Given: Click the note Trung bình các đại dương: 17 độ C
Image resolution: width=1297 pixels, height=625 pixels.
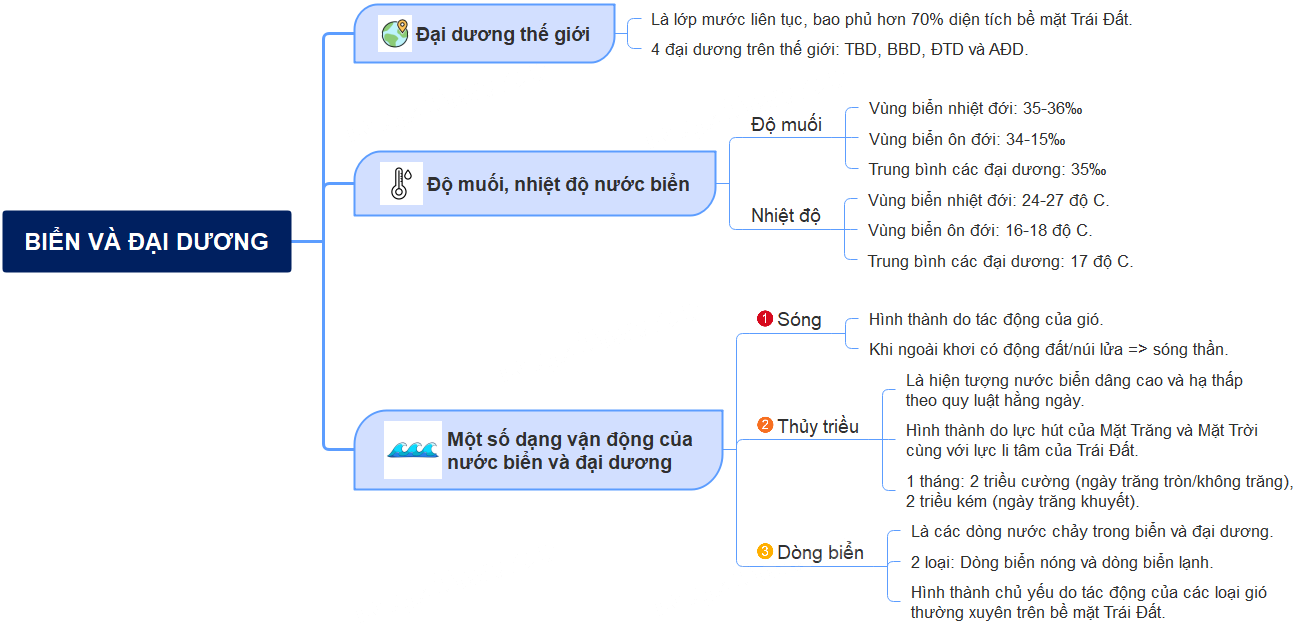Looking at the screenshot, I should click(x=1000, y=261).
